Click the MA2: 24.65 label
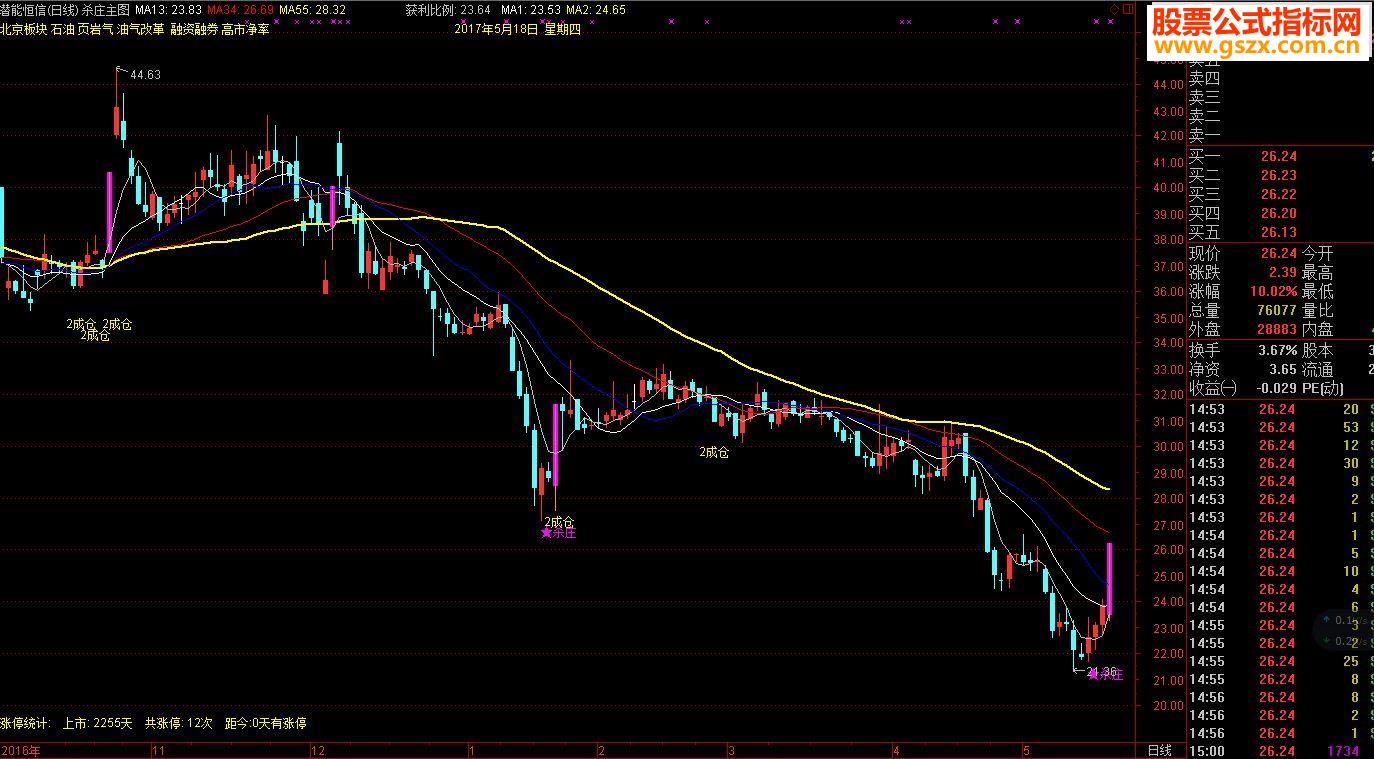The height and width of the screenshot is (759, 1374). click(596, 9)
